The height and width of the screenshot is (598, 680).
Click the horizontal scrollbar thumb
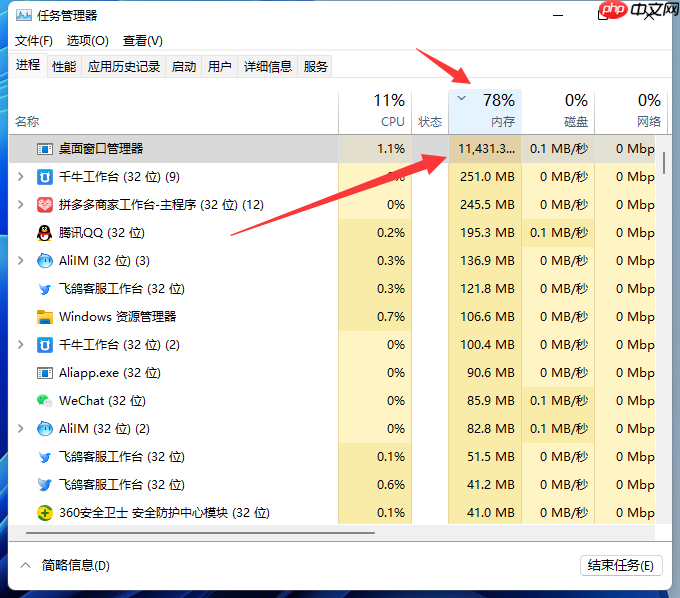pyautogui.click(x=200, y=533)
